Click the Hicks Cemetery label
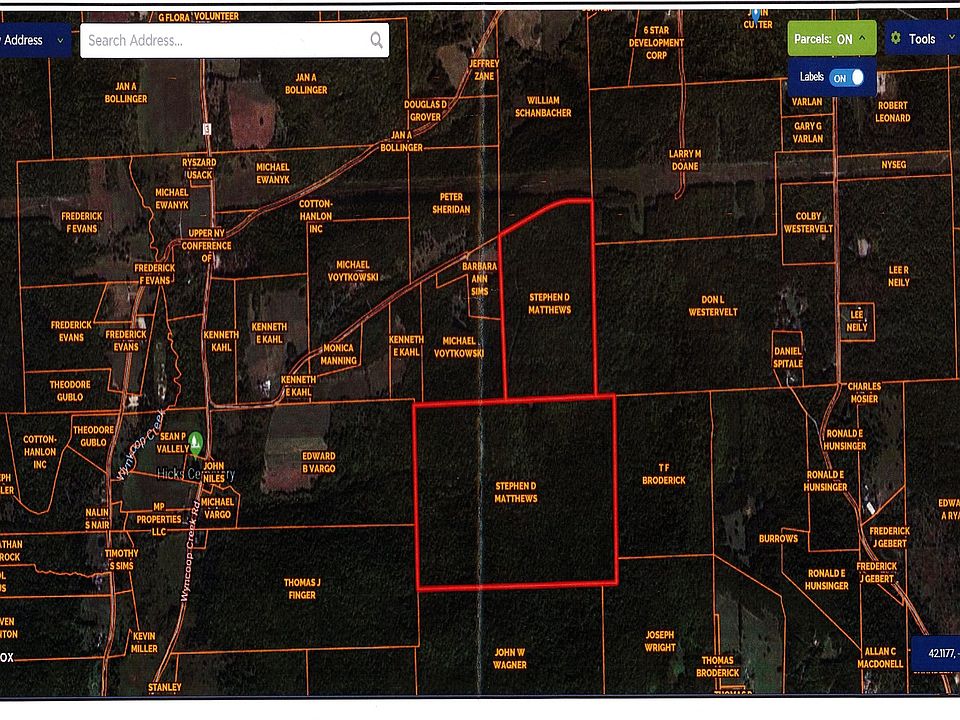960x720 pixels. coord(195,474)
